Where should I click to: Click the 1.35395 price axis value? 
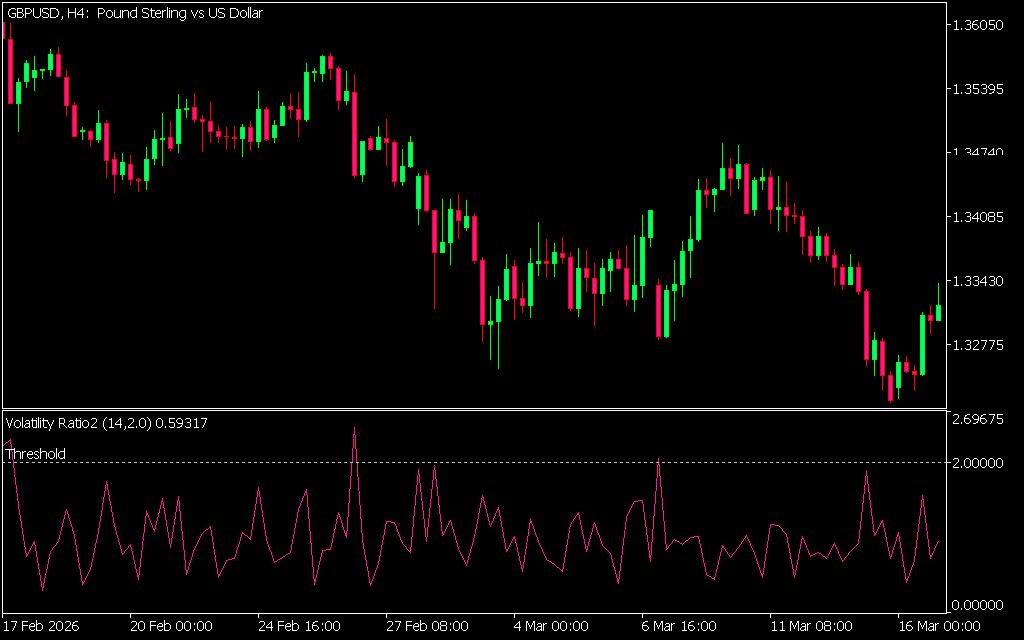click(x=979, y=89)
